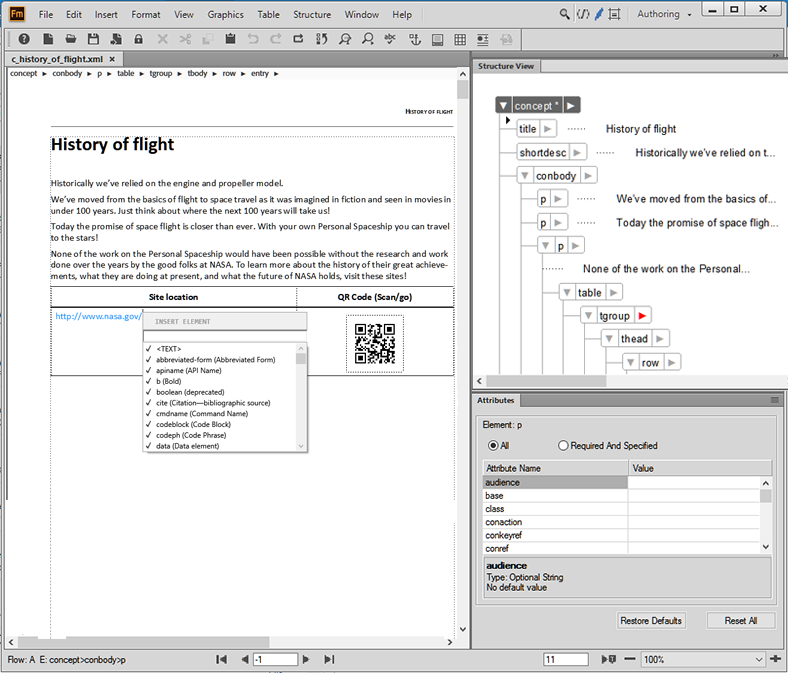Viewport: 788px width, 673px height.
Task: Click the find next magnifier icon
Action: tap(368, 39)
